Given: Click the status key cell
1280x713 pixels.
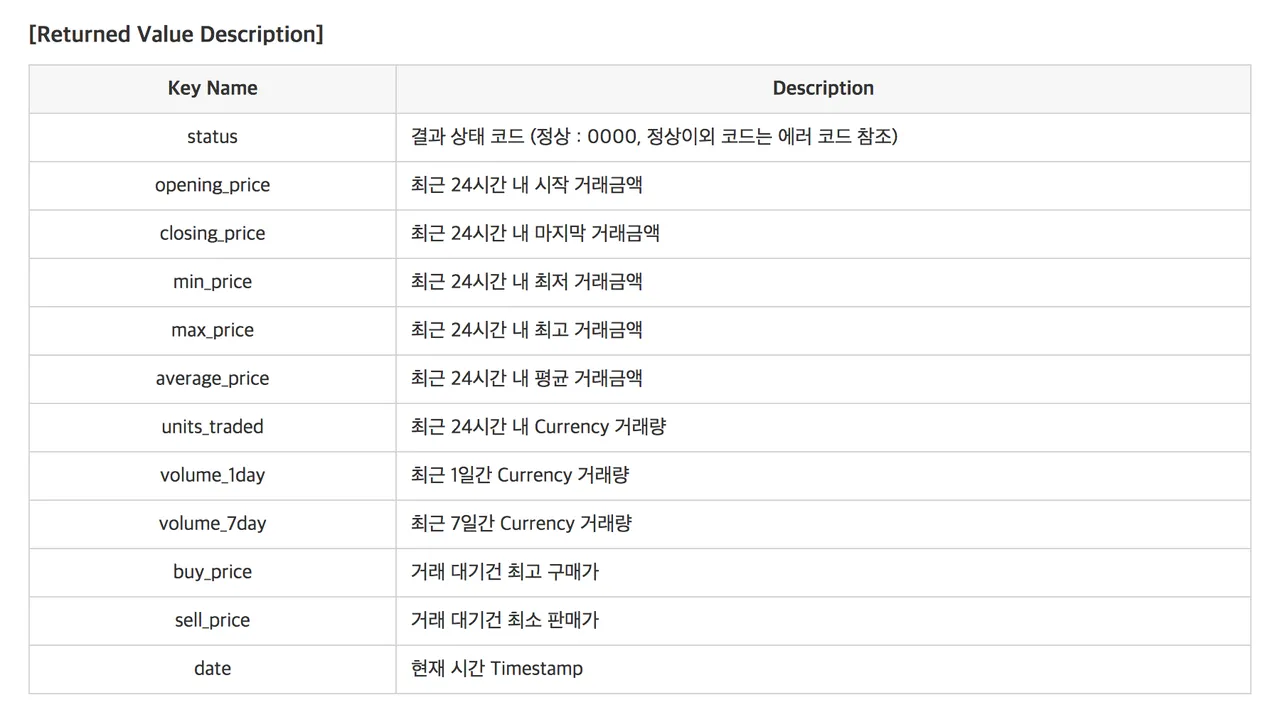Looking at the screenshot, I should (212, 137).
